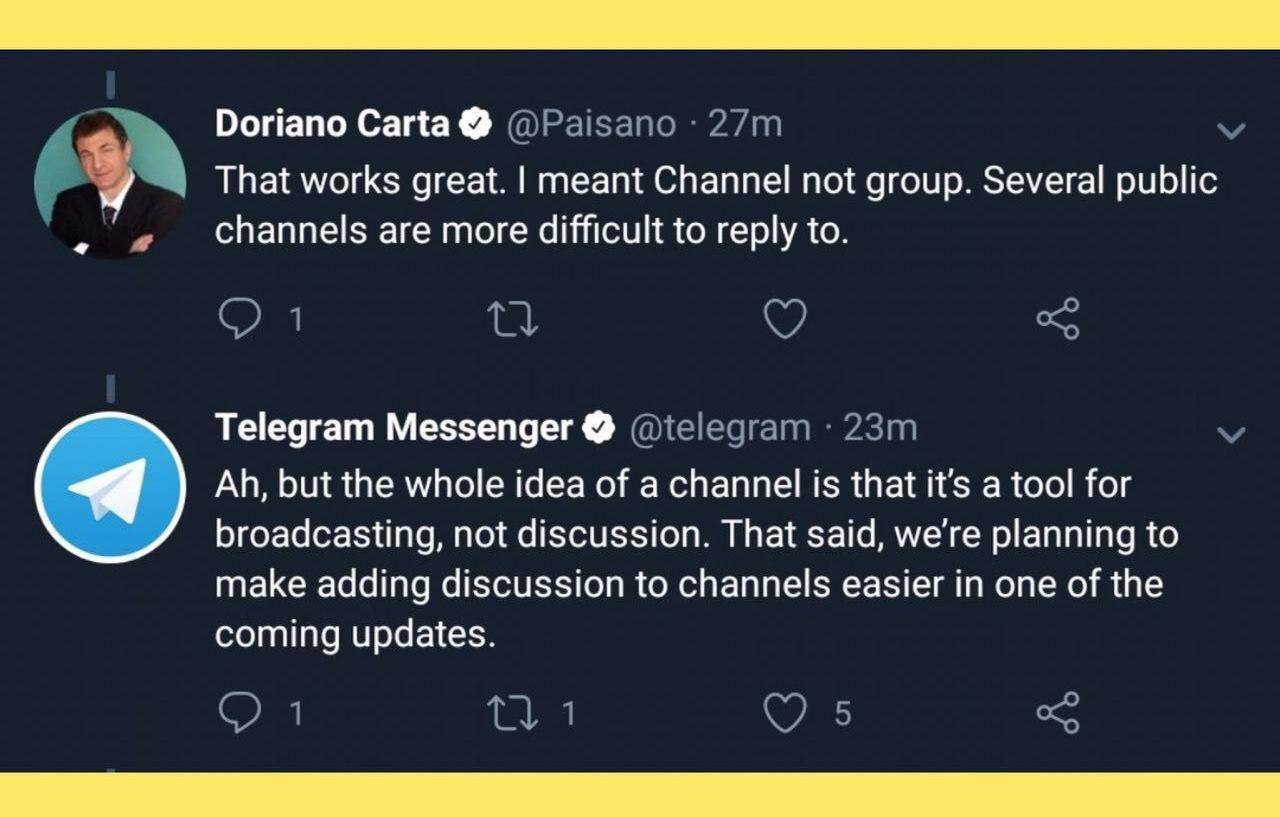
Task: Open Doriano Carta tweet options chevron
Action: click(x=1231, y=131)
